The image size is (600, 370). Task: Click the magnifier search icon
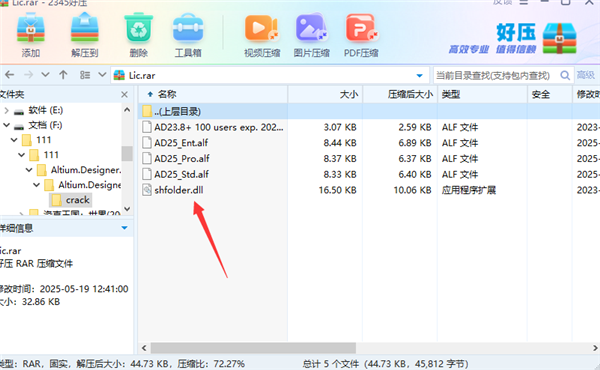[565, 75]
